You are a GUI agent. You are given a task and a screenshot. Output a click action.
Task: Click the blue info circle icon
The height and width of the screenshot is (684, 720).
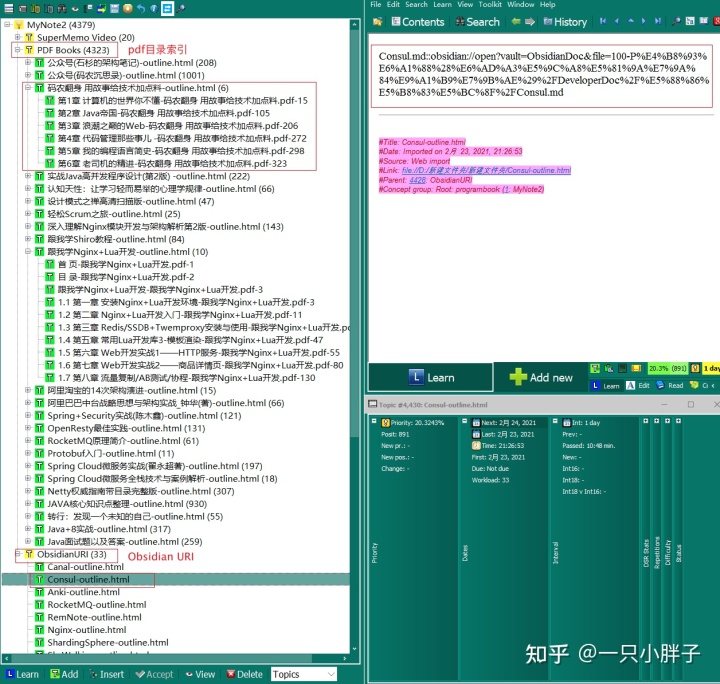154,8
